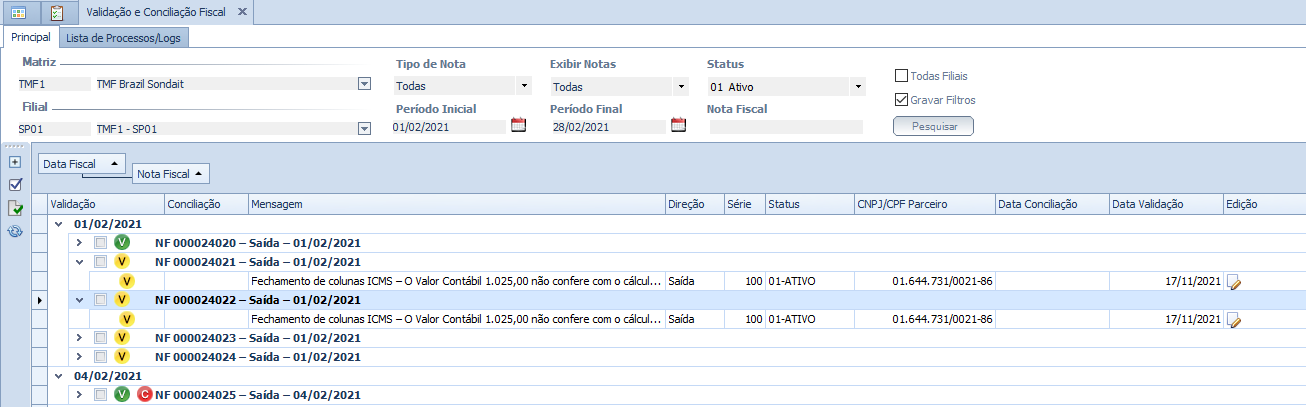Check the checkbox for NF 000024023
Image resolution: width=1306 pixels, height=407 pixels.
100,338
